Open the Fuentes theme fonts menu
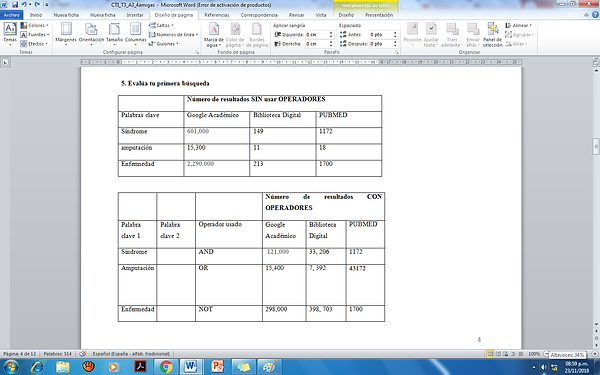The image size is (600, 375). 34,34
